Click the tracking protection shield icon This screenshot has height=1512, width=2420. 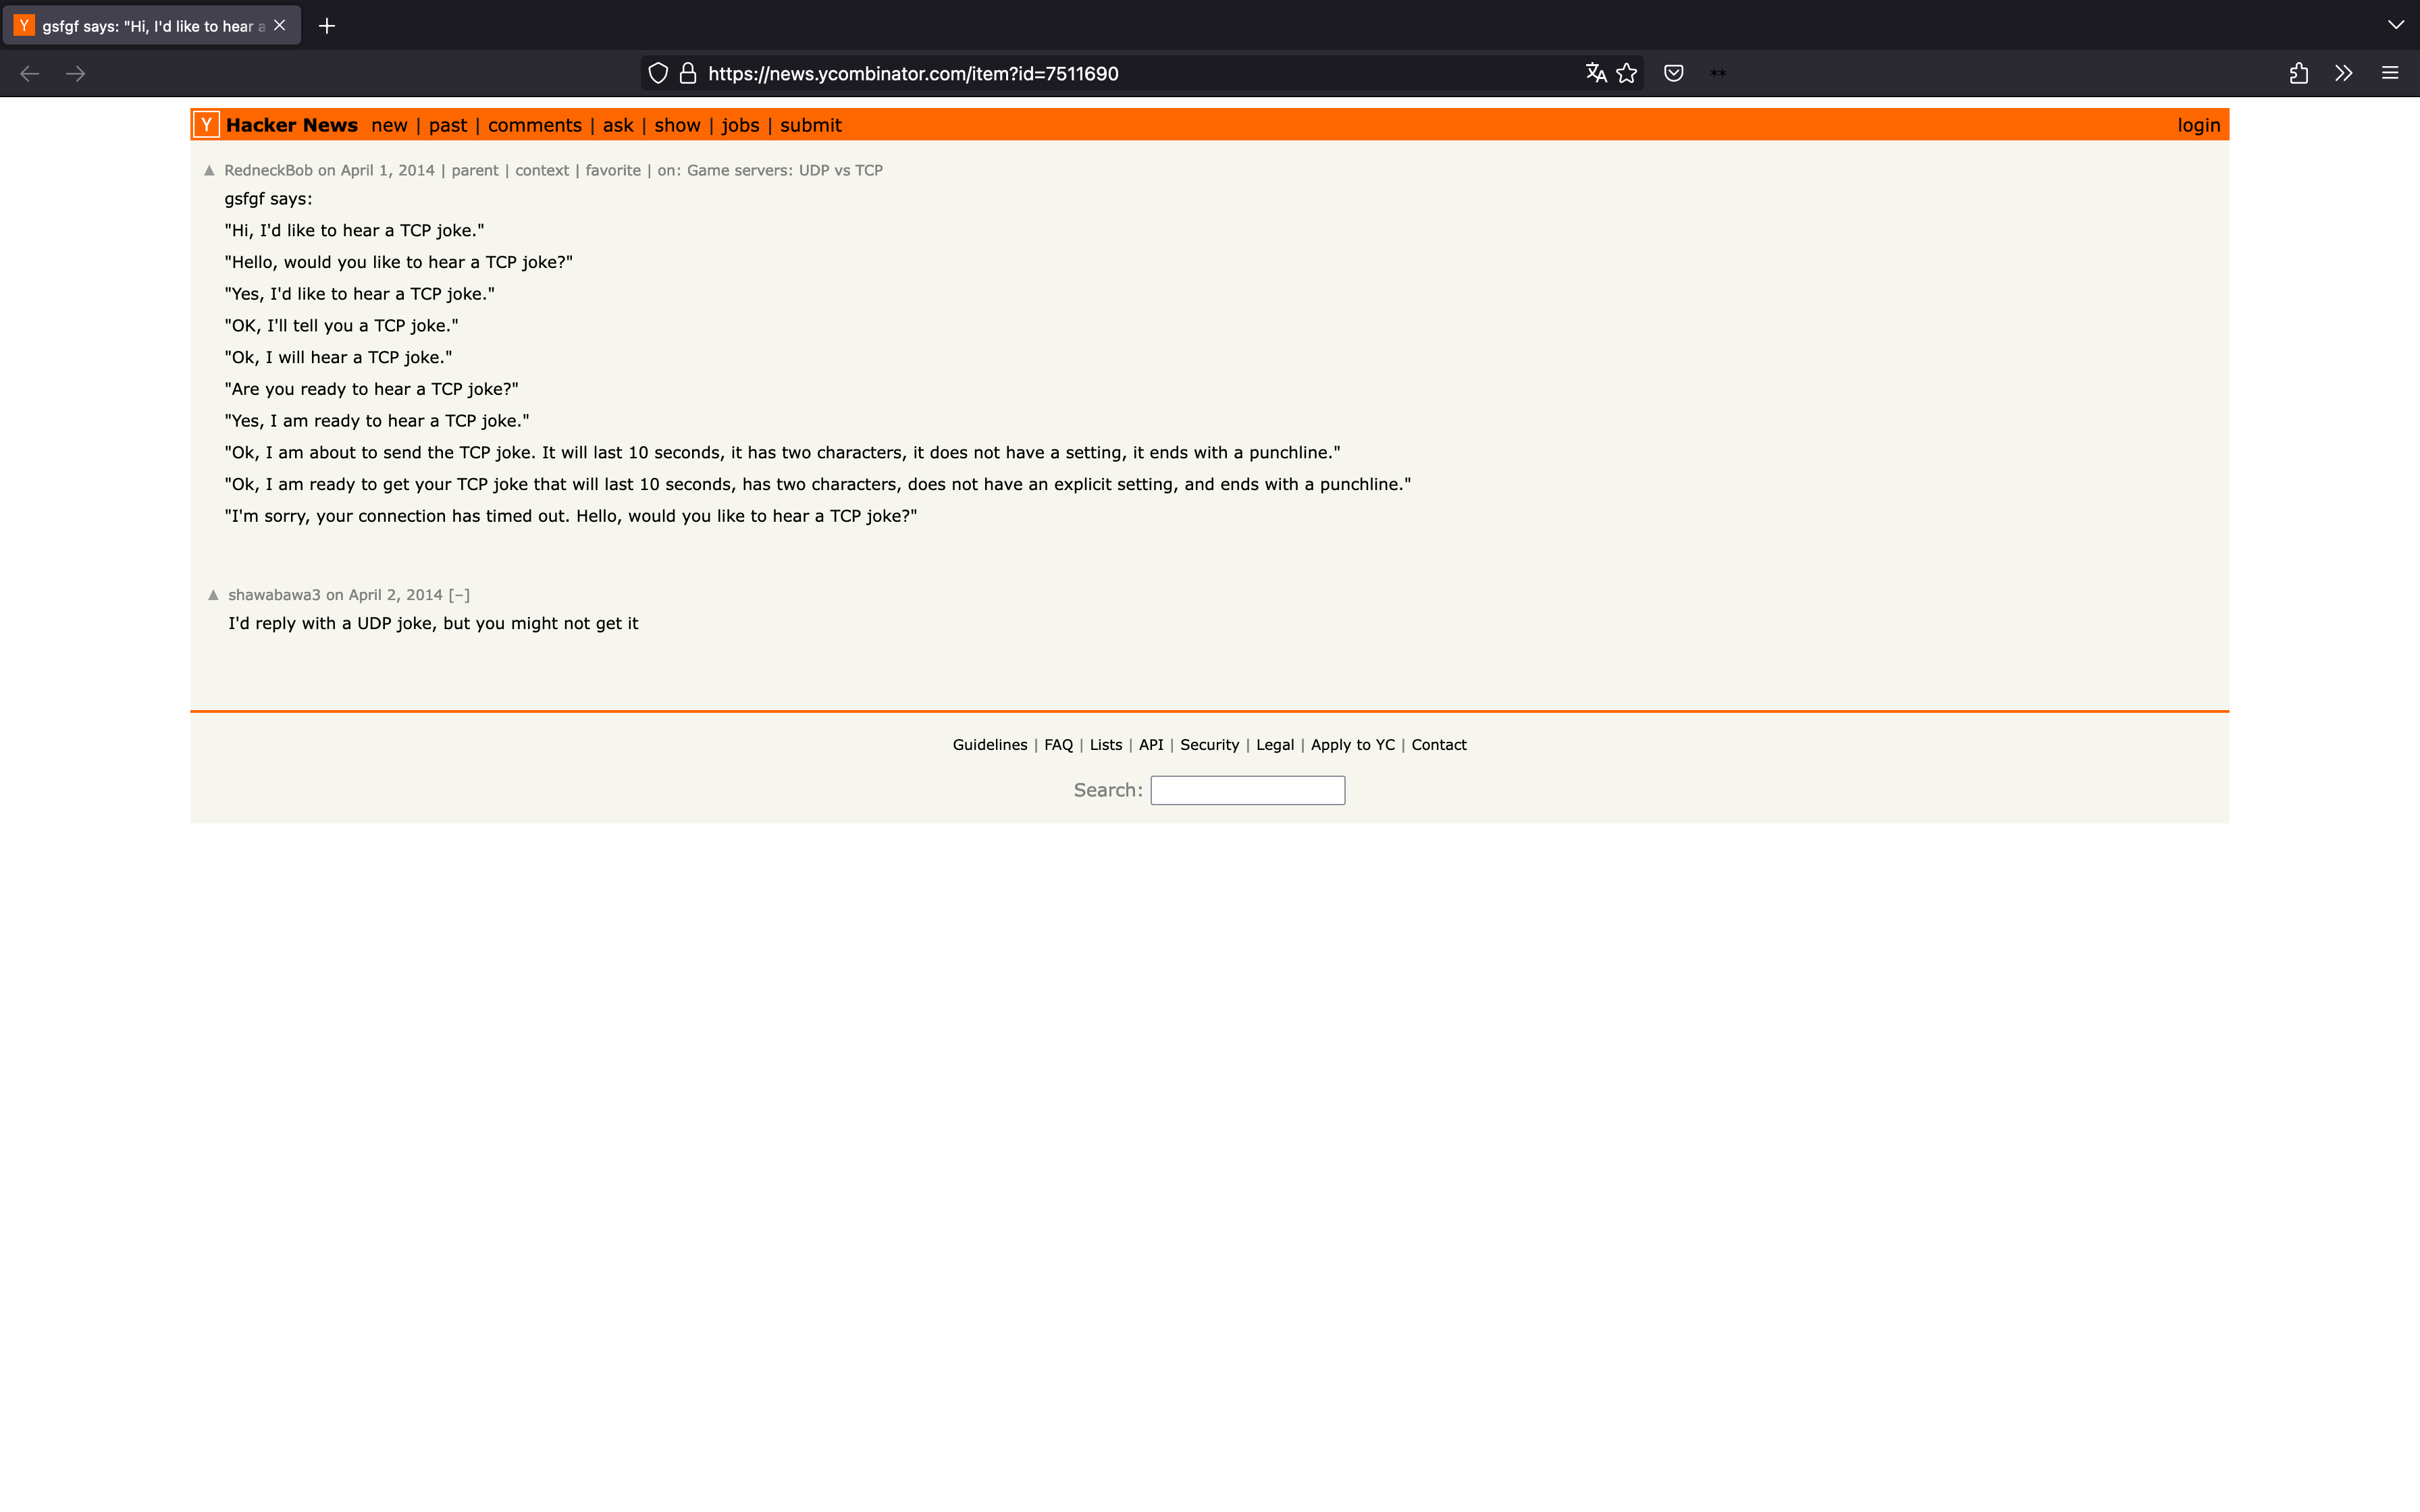(x=658, y=73)
